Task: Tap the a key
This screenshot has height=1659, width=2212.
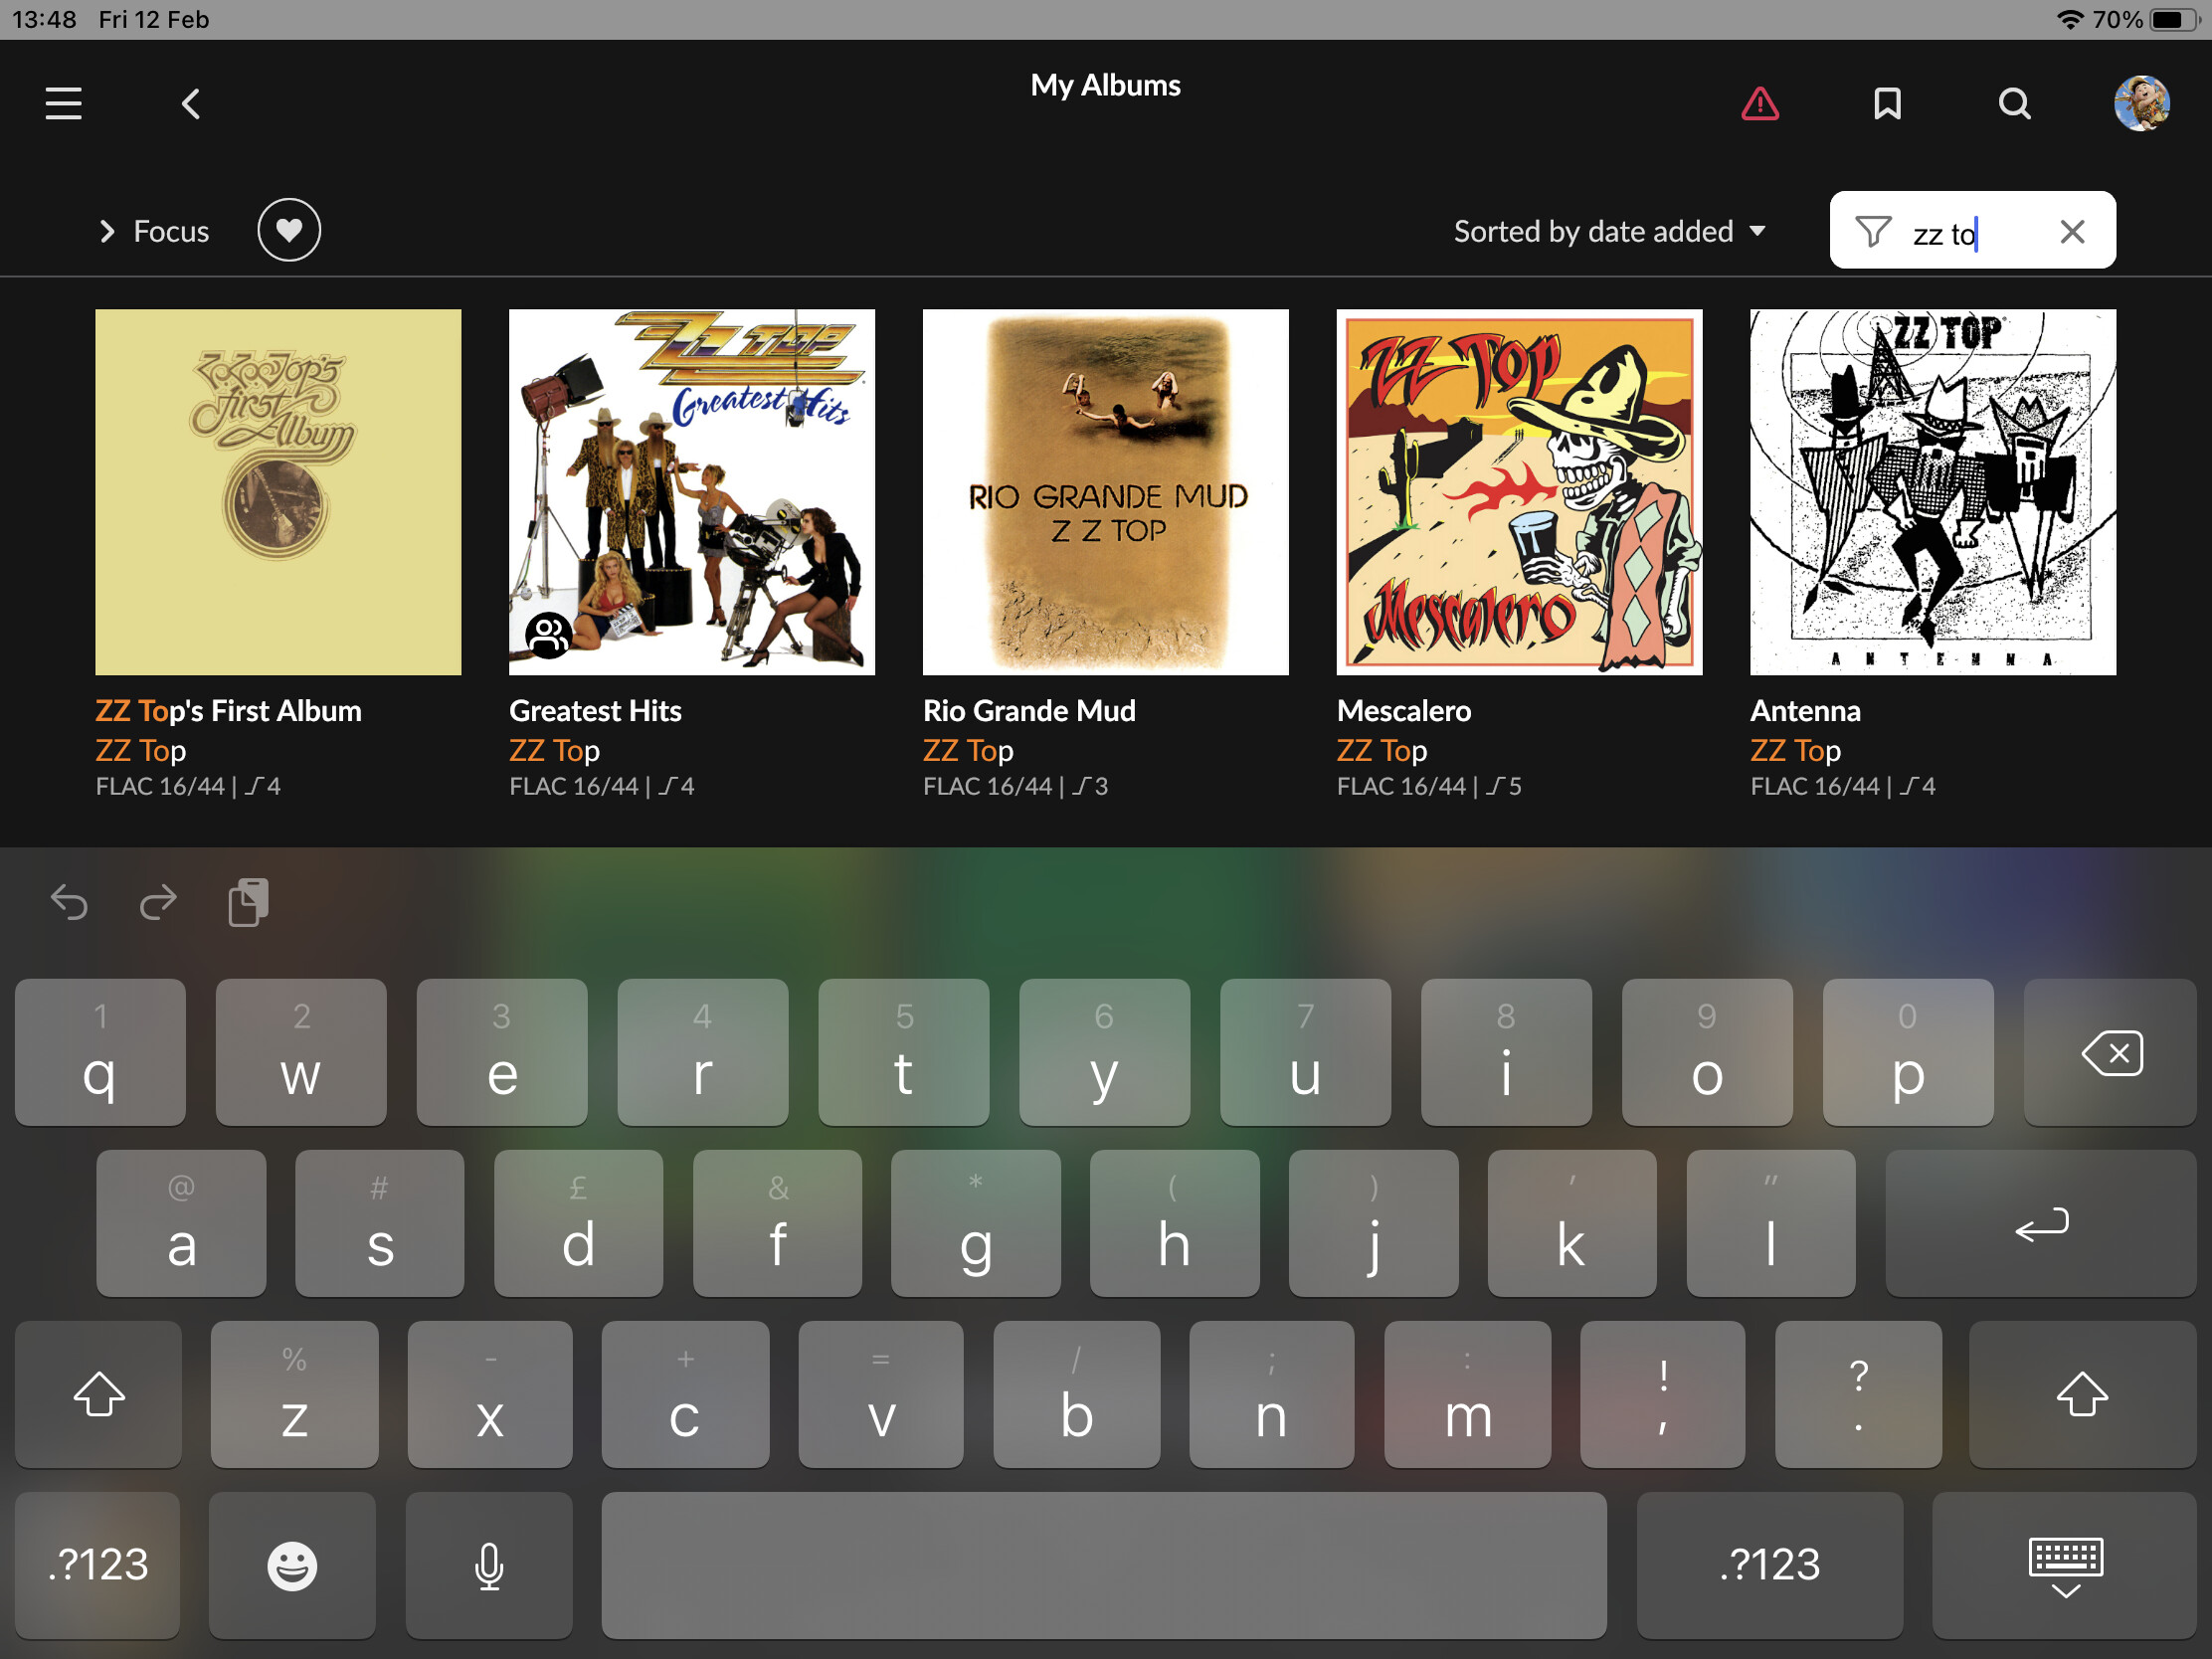Action: pyautogui.click(x=181, y=1224)
